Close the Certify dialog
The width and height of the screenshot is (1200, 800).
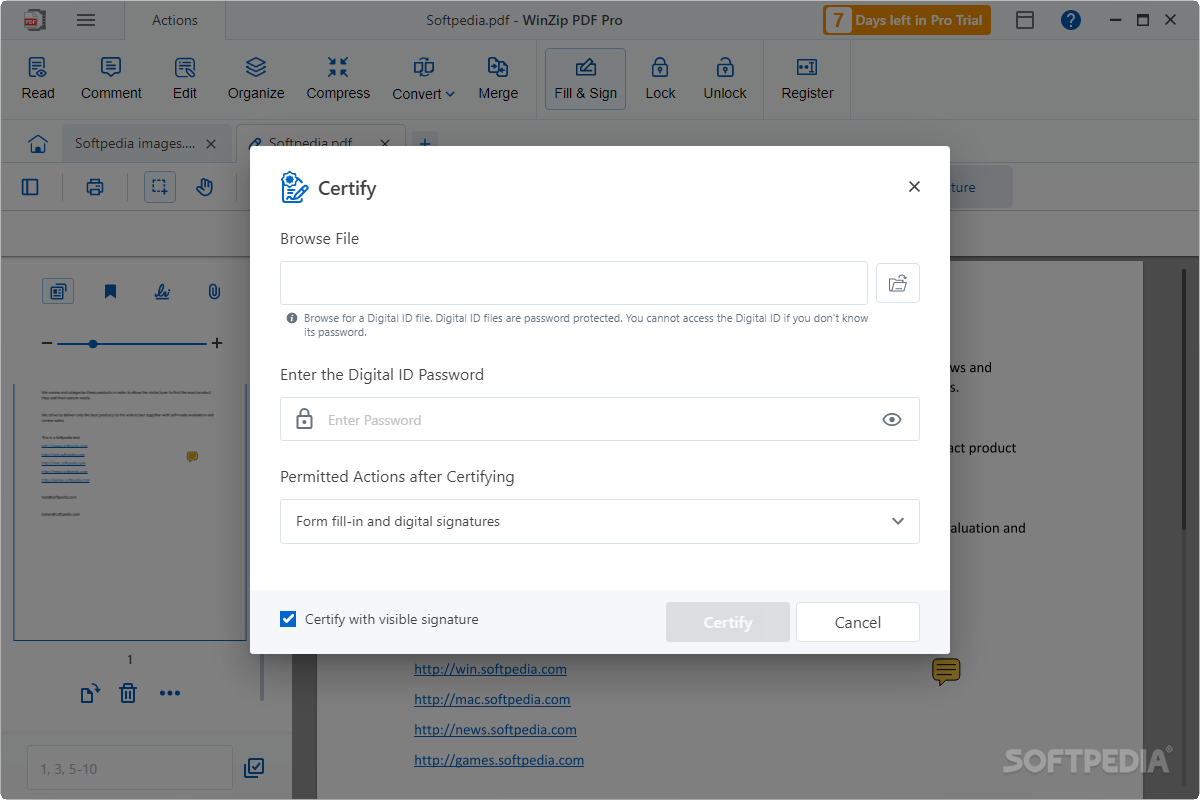click(914, 187)
